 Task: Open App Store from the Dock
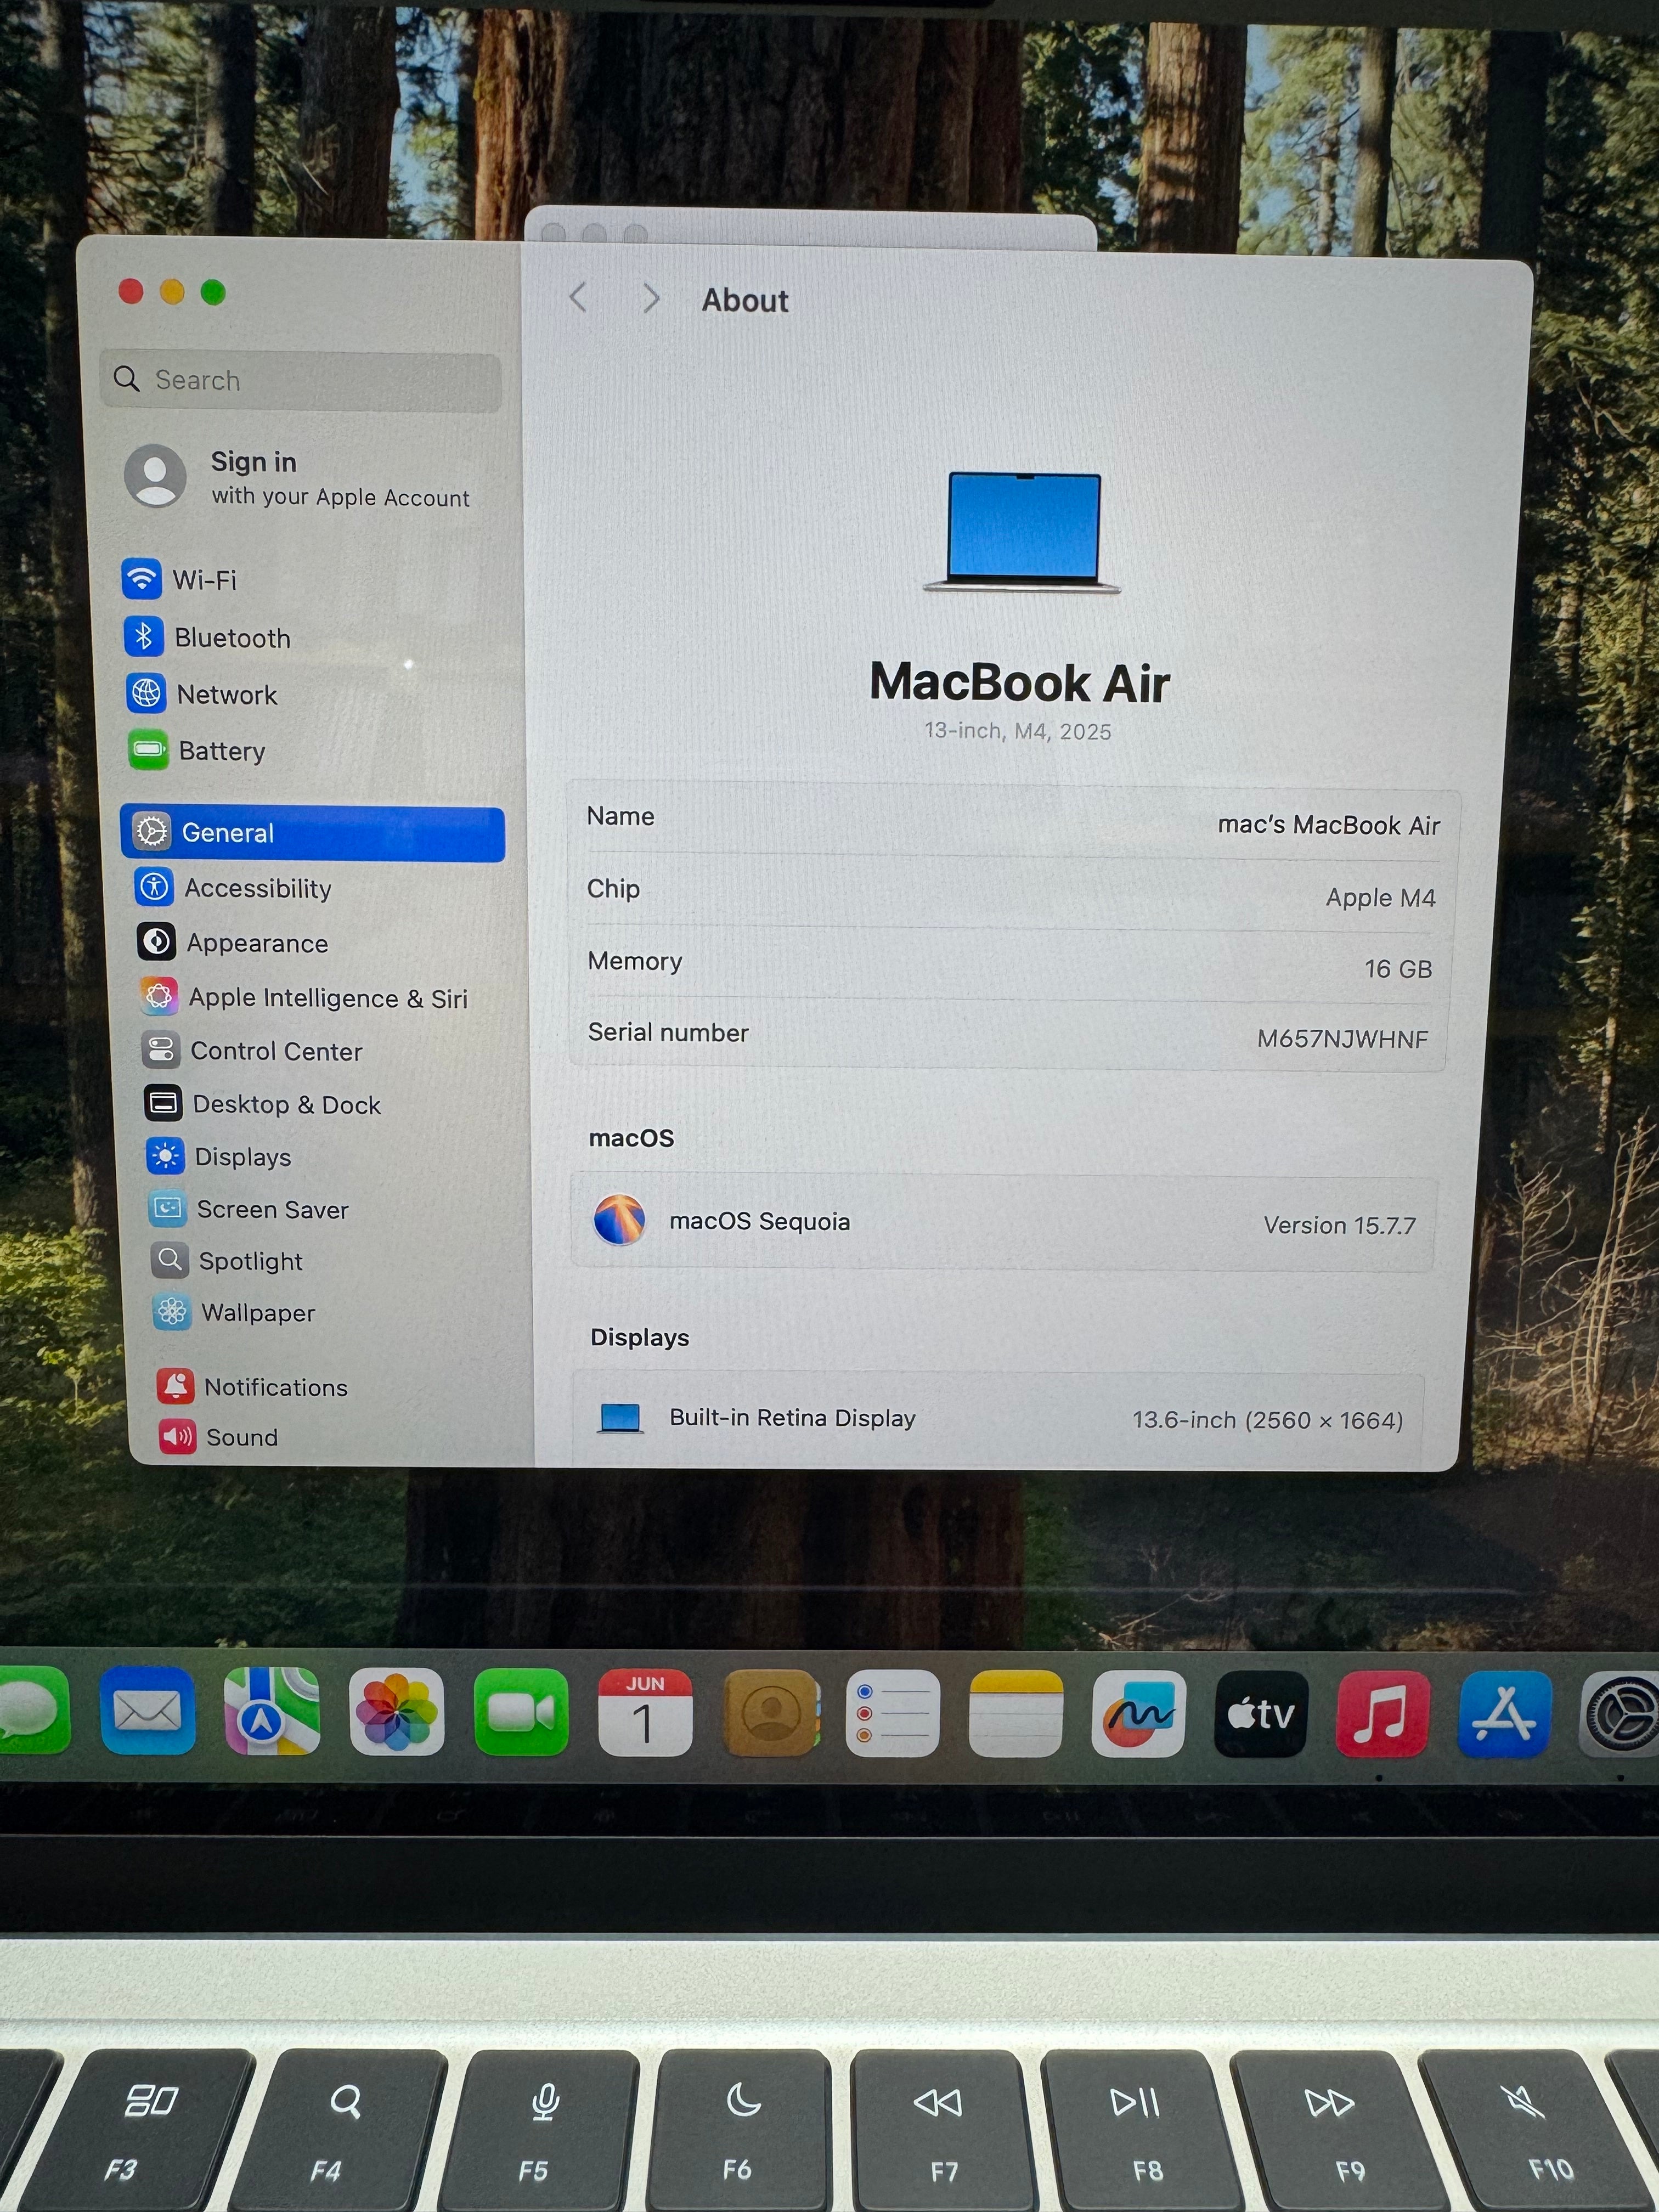pos(1505,1713)
